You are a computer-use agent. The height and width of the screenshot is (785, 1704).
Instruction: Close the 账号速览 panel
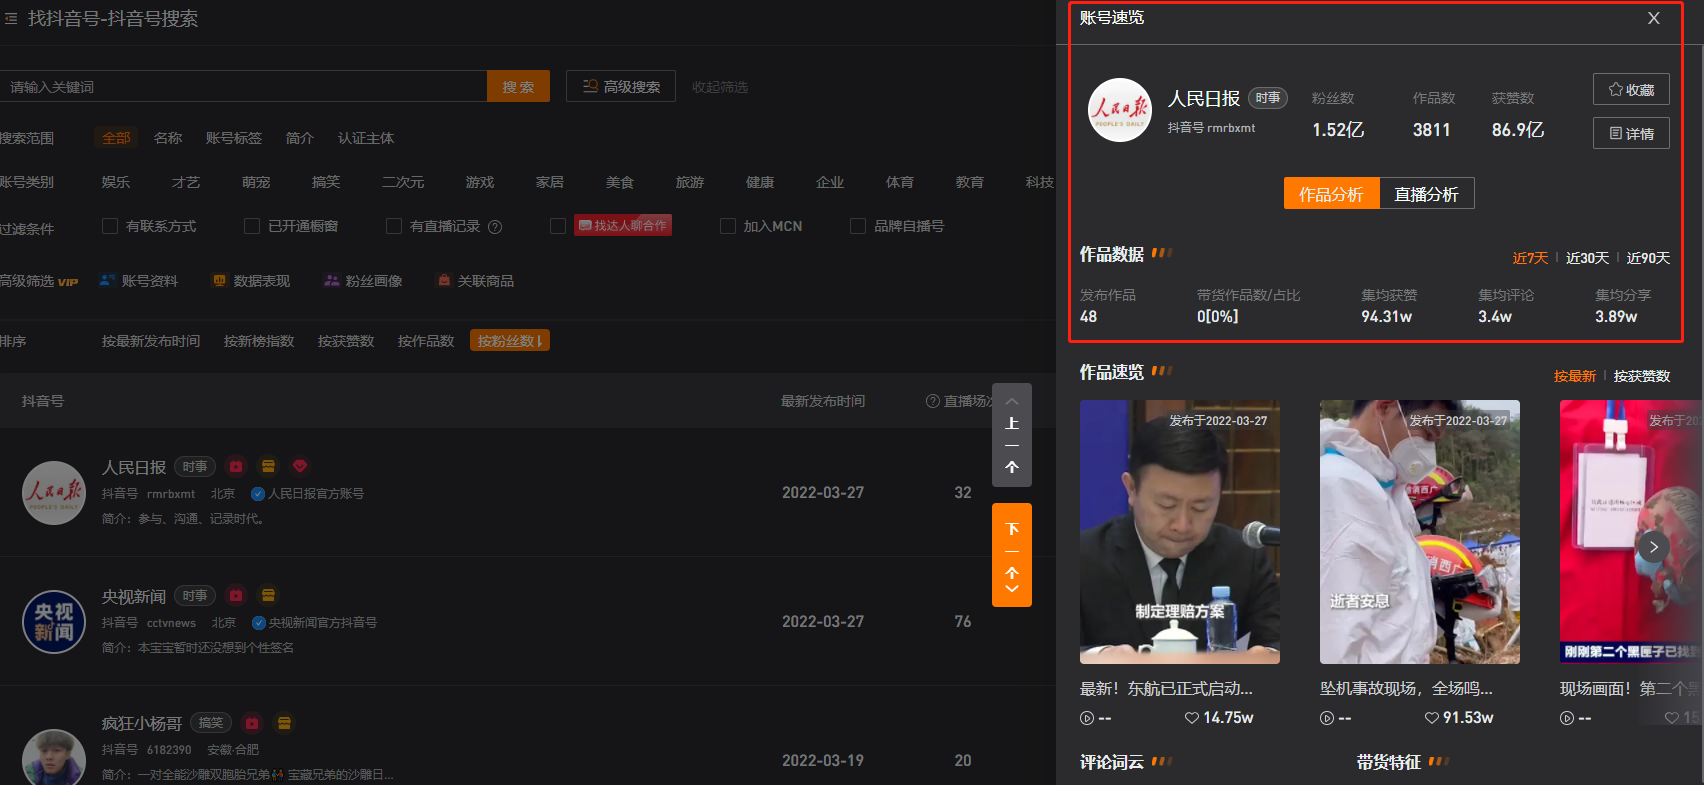1654,18
